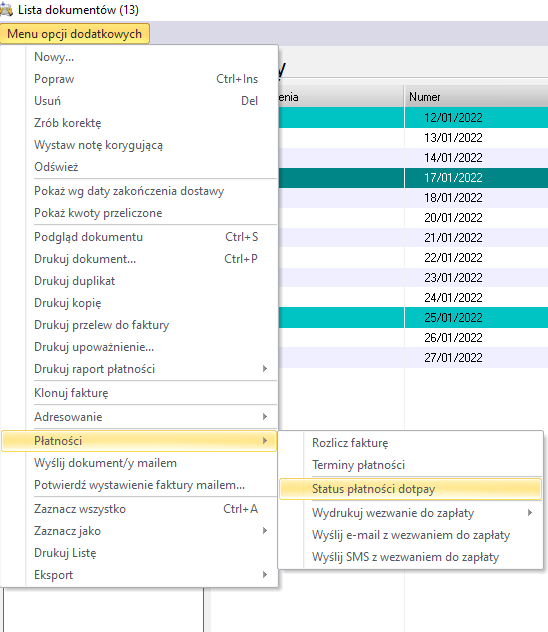Select Zrób korektę menu entry
This screenshot has height=632, width=548.
coord(139,123)
